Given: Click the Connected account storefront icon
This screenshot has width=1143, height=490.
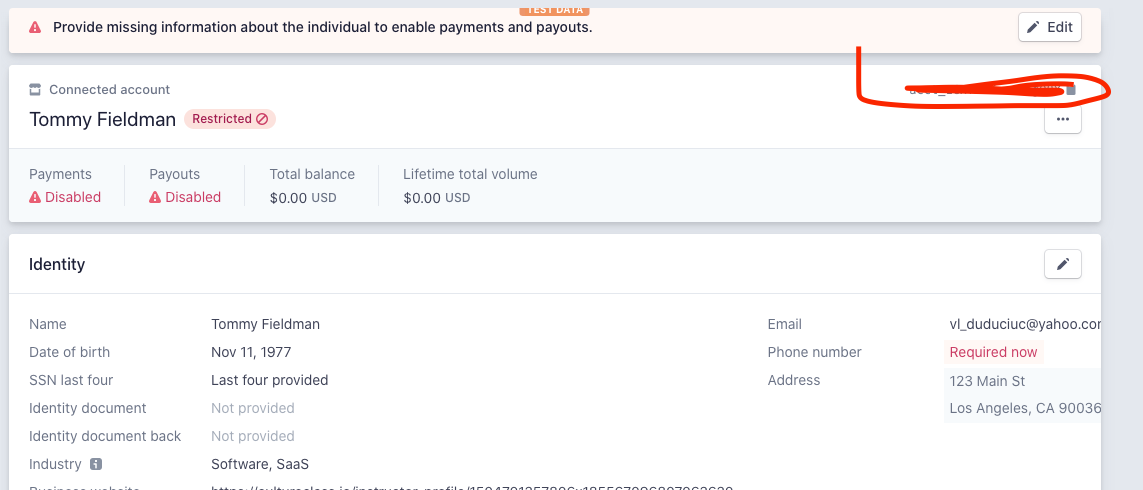Looking at the screenshot, I should pos(35,90).
